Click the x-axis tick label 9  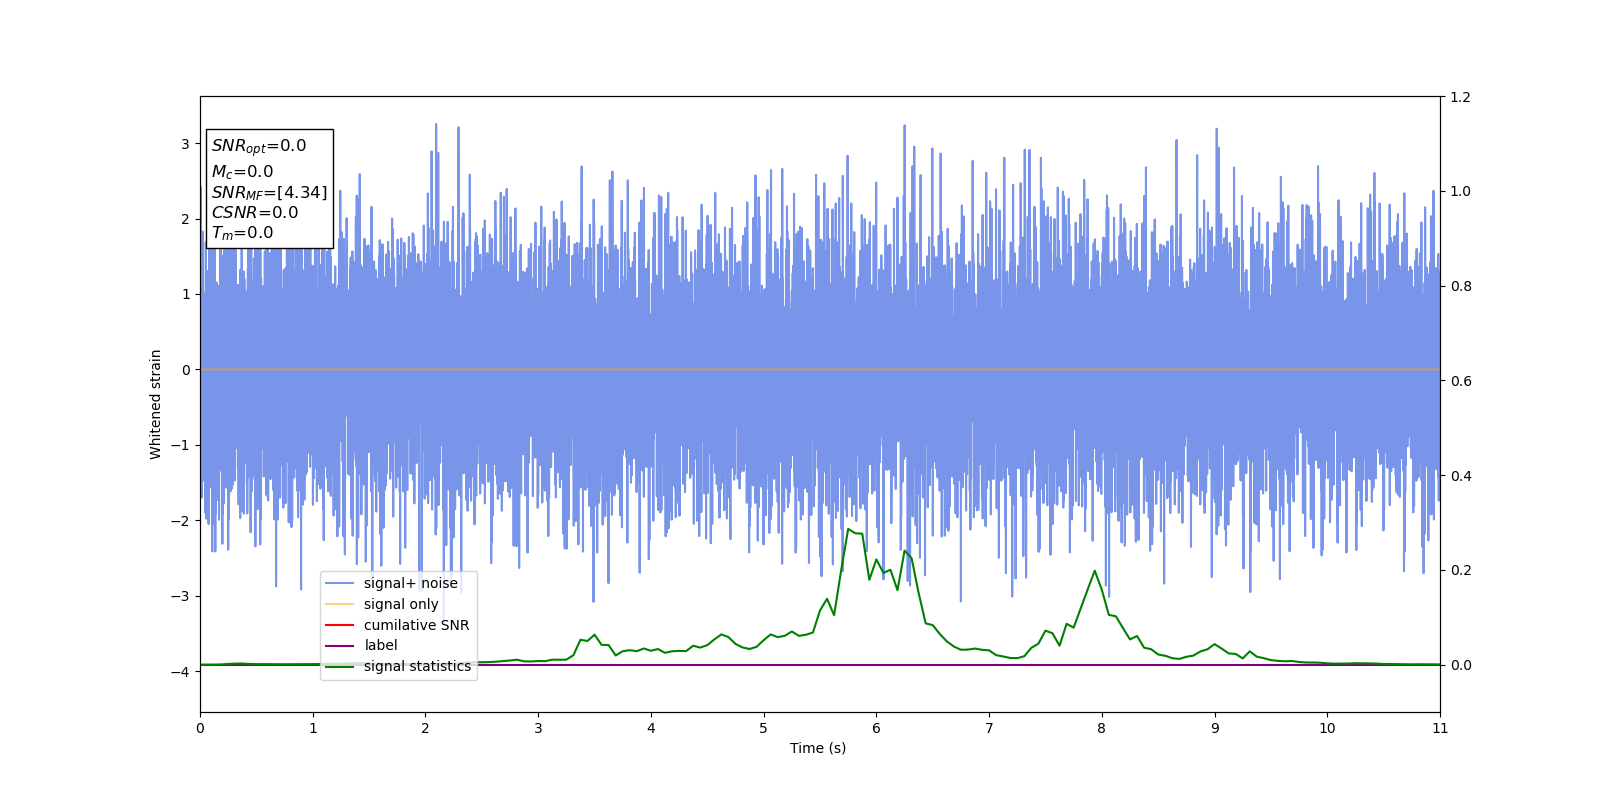coord(1215,728)
